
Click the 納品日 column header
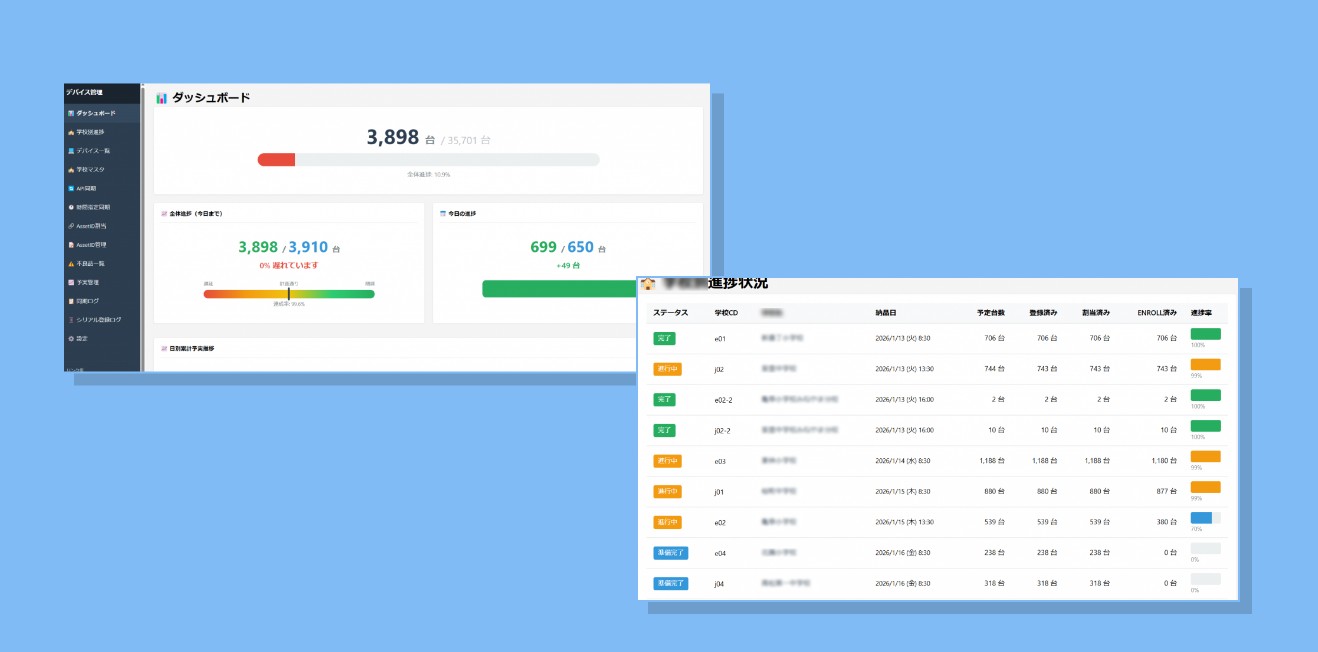tap(887, 313)
